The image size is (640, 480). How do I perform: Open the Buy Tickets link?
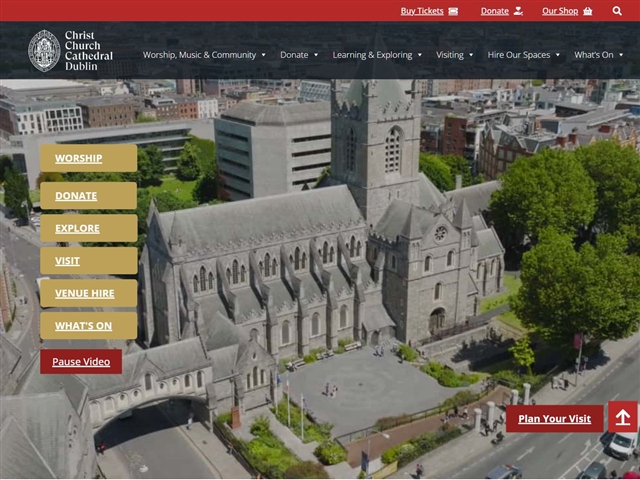click(422, 11)
